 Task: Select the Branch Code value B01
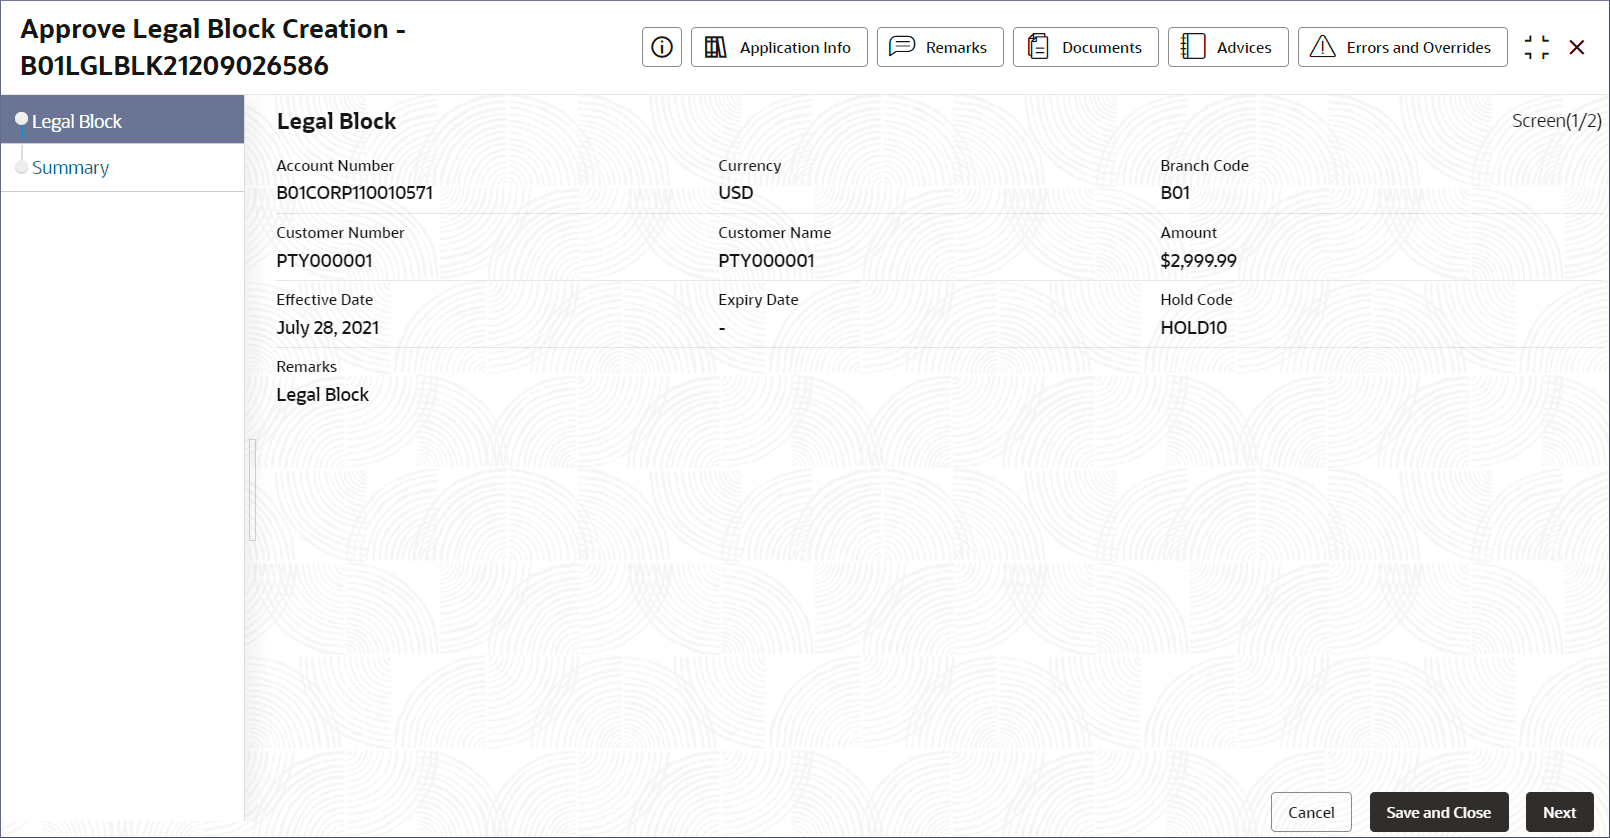1175,193
